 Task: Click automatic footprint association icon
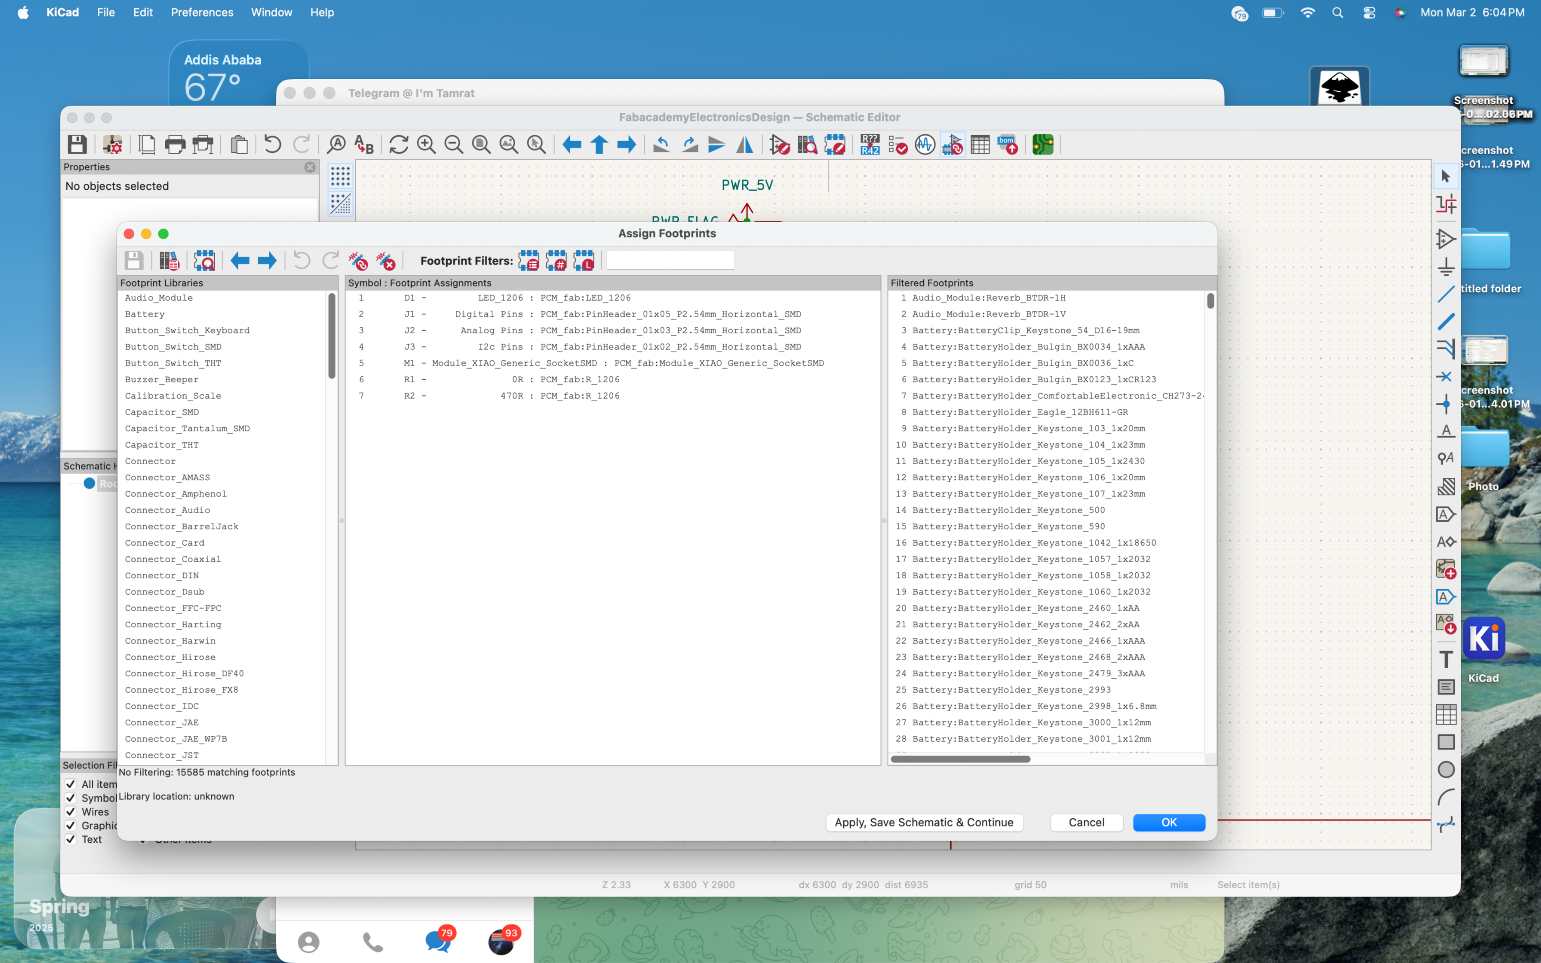358,261
